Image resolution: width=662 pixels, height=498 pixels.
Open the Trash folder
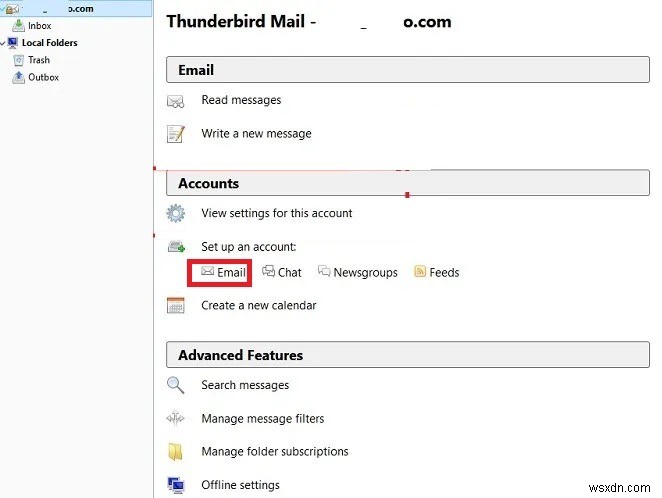39,60
